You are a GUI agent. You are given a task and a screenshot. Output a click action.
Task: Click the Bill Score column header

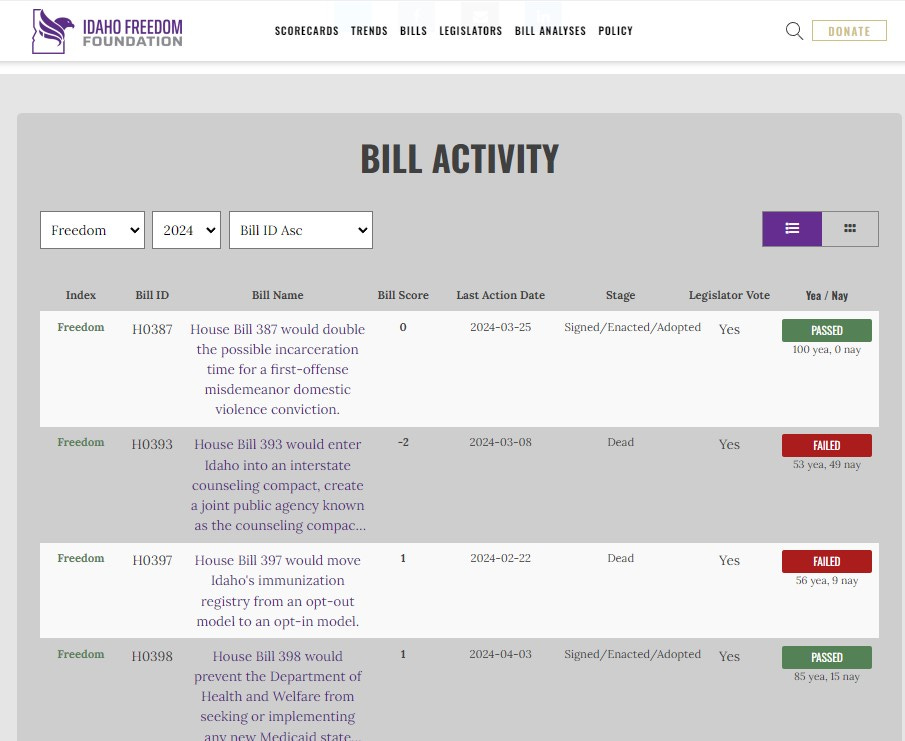click(x=403, y=295)
